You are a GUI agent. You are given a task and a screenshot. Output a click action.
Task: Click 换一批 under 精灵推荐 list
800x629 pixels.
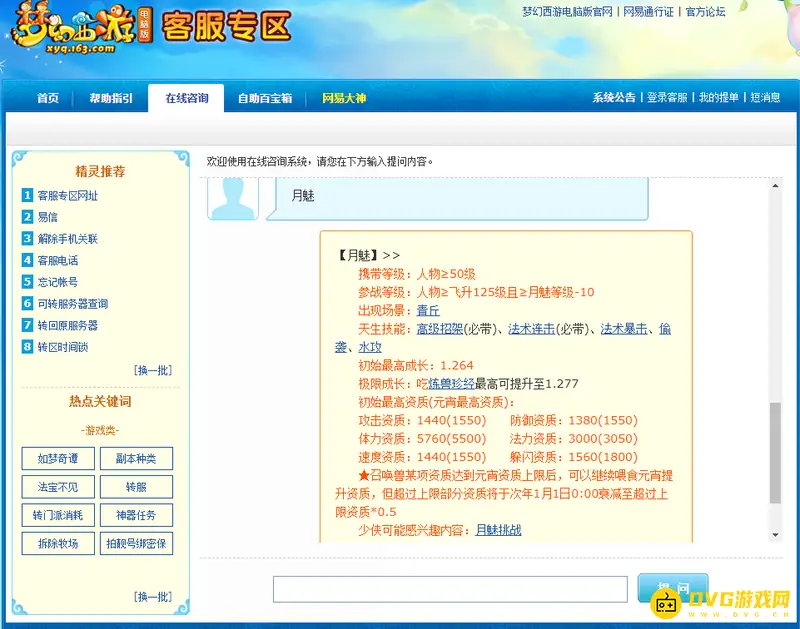[x=153, y=370]
